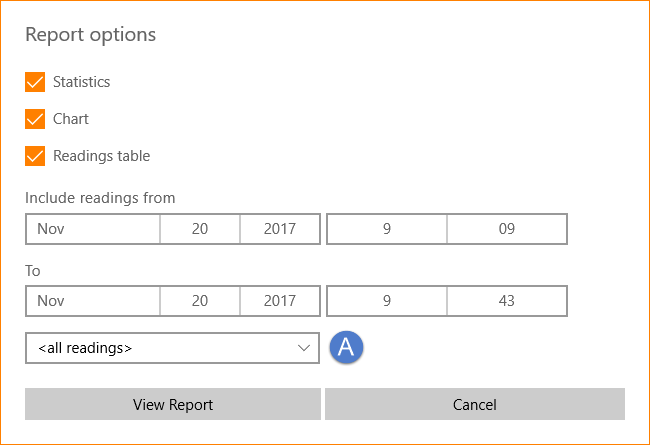Select the From month Nov field
The height and width of the screenshot is (445, 650).
(93, 229)
